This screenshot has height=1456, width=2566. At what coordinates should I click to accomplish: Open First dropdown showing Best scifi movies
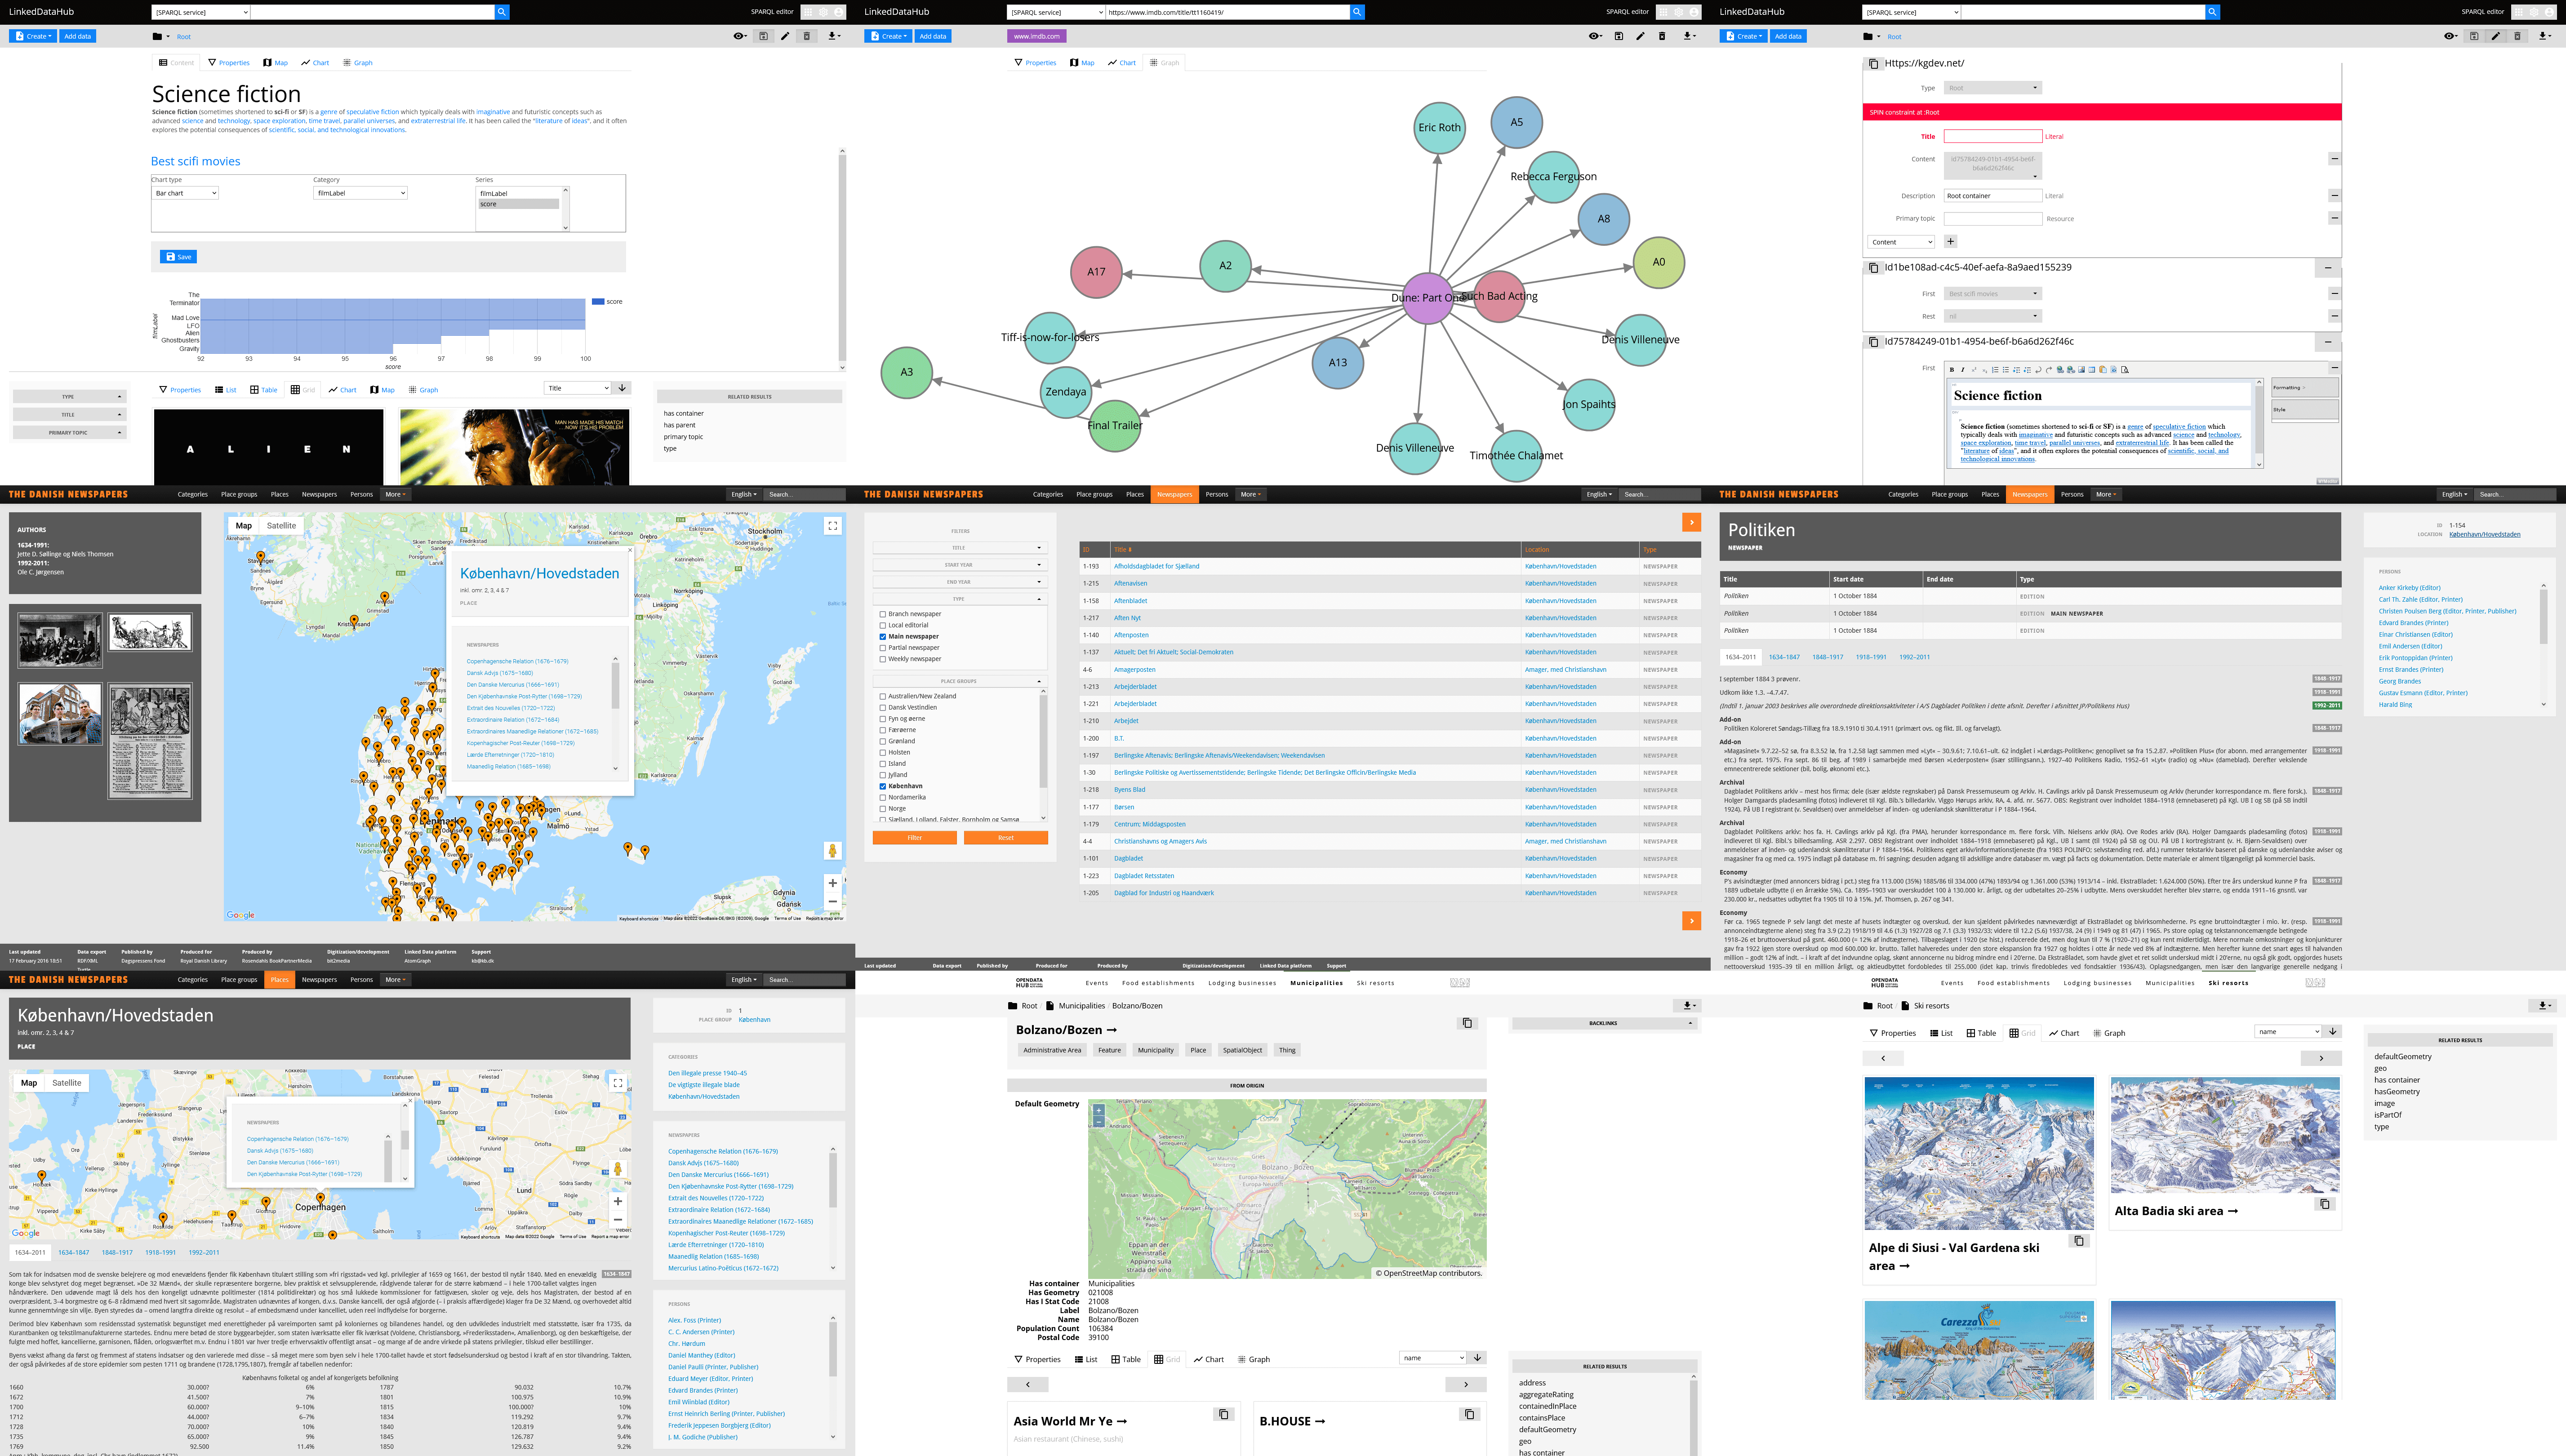click(x=1992, y=294)
